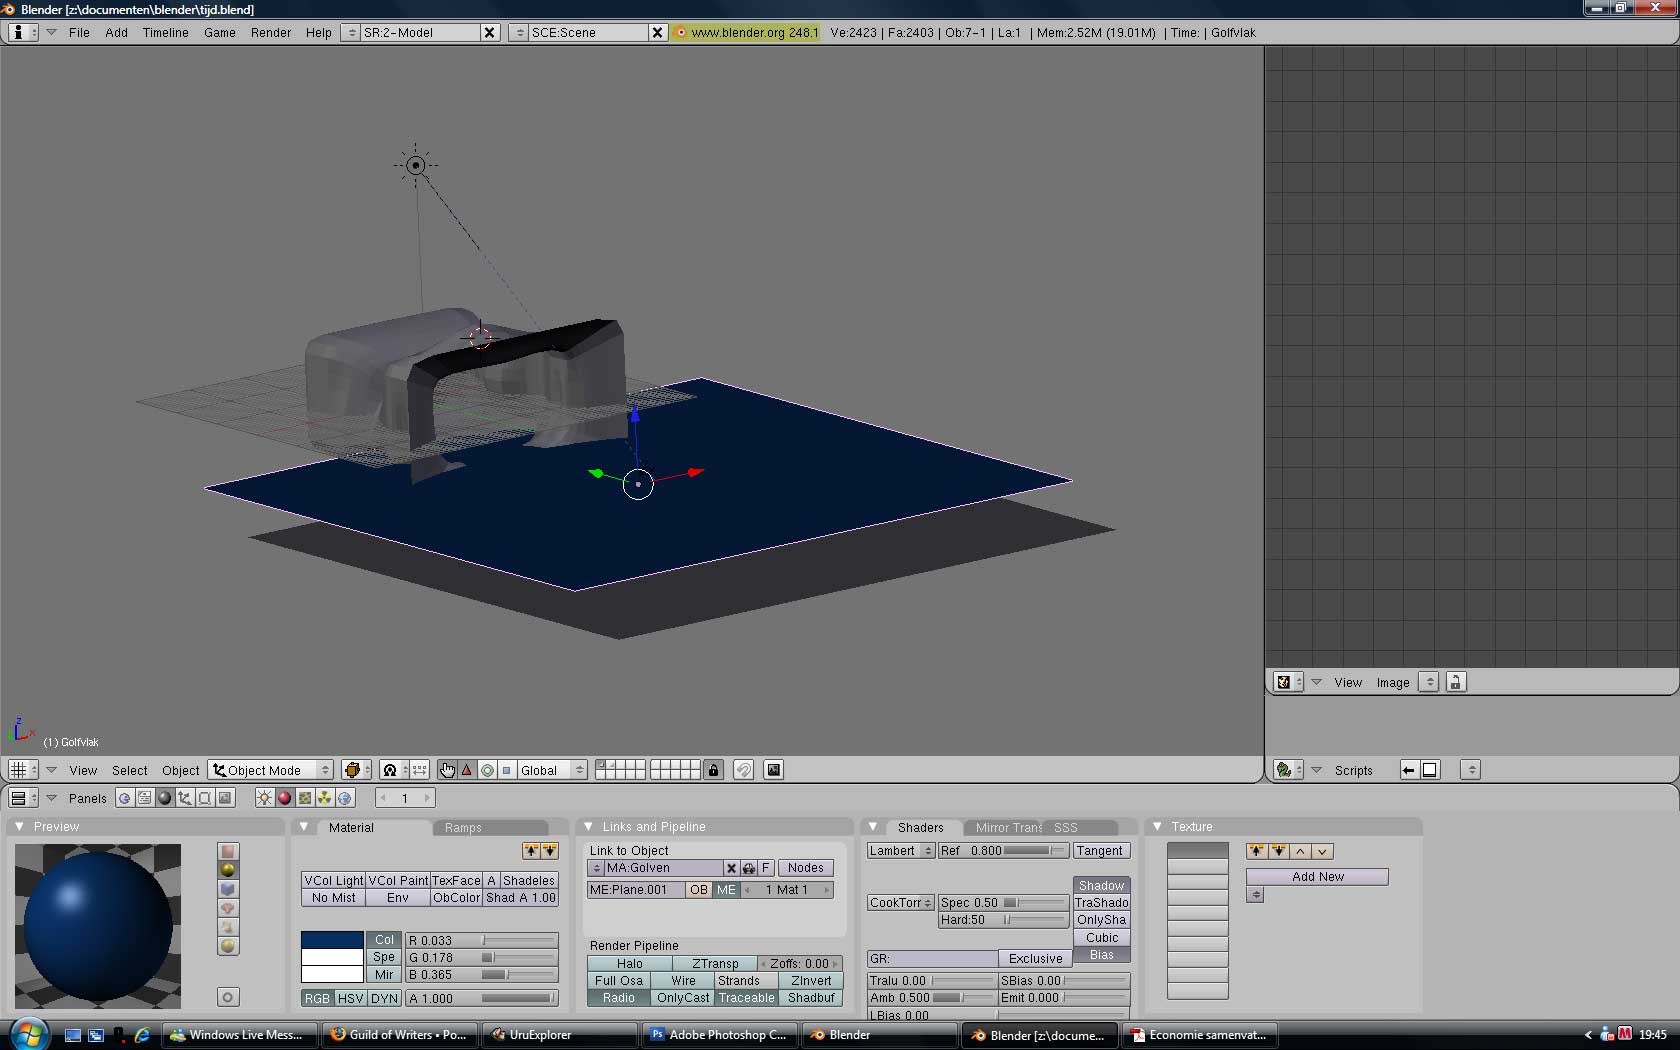Click the HSV color mode button
This screenshot has width=1680, height=1050.
350,998
